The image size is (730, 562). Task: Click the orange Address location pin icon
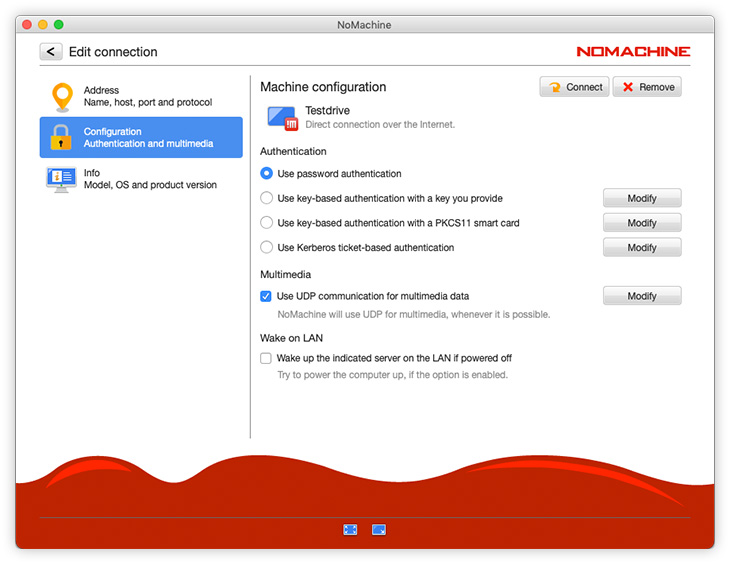click(62, 97)
